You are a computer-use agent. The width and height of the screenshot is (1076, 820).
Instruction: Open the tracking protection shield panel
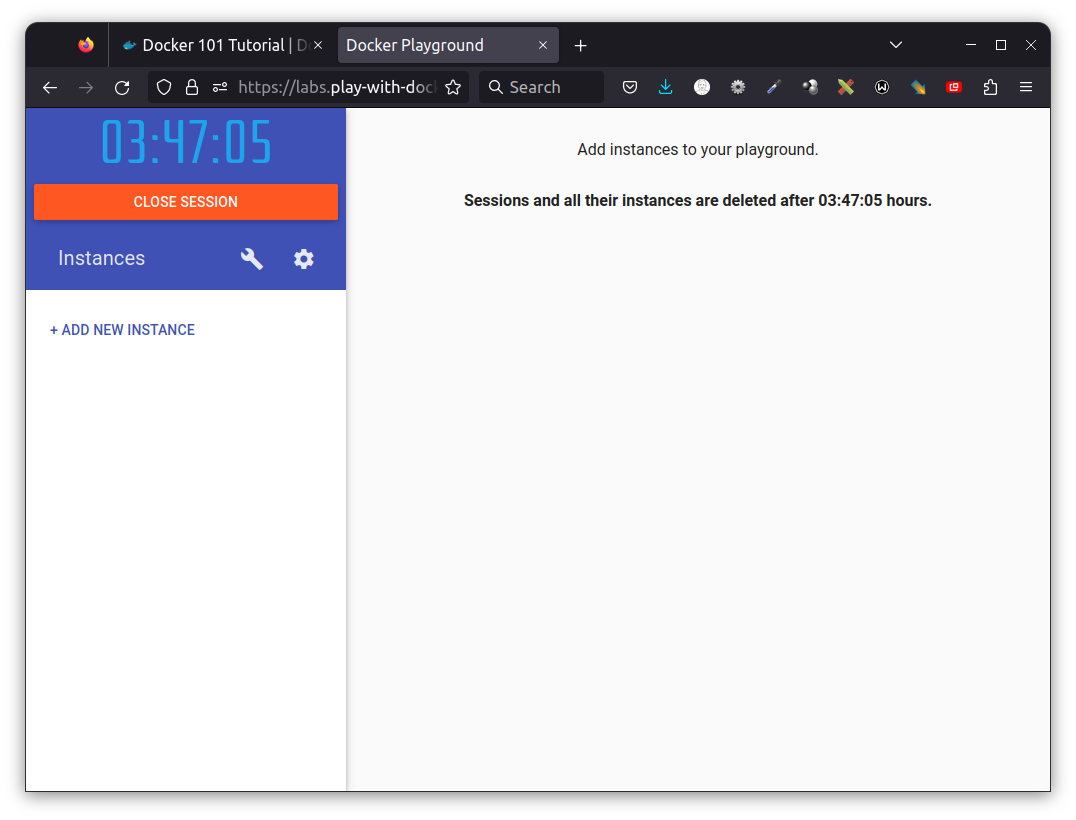click(x=164, y=87)
